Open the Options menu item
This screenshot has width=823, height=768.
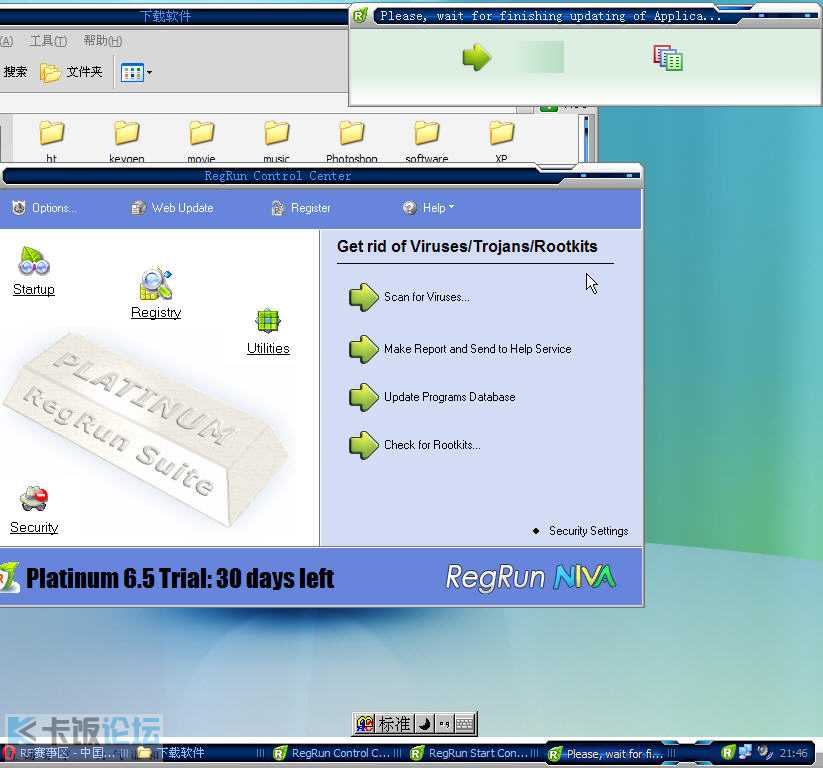click(44, 208)
